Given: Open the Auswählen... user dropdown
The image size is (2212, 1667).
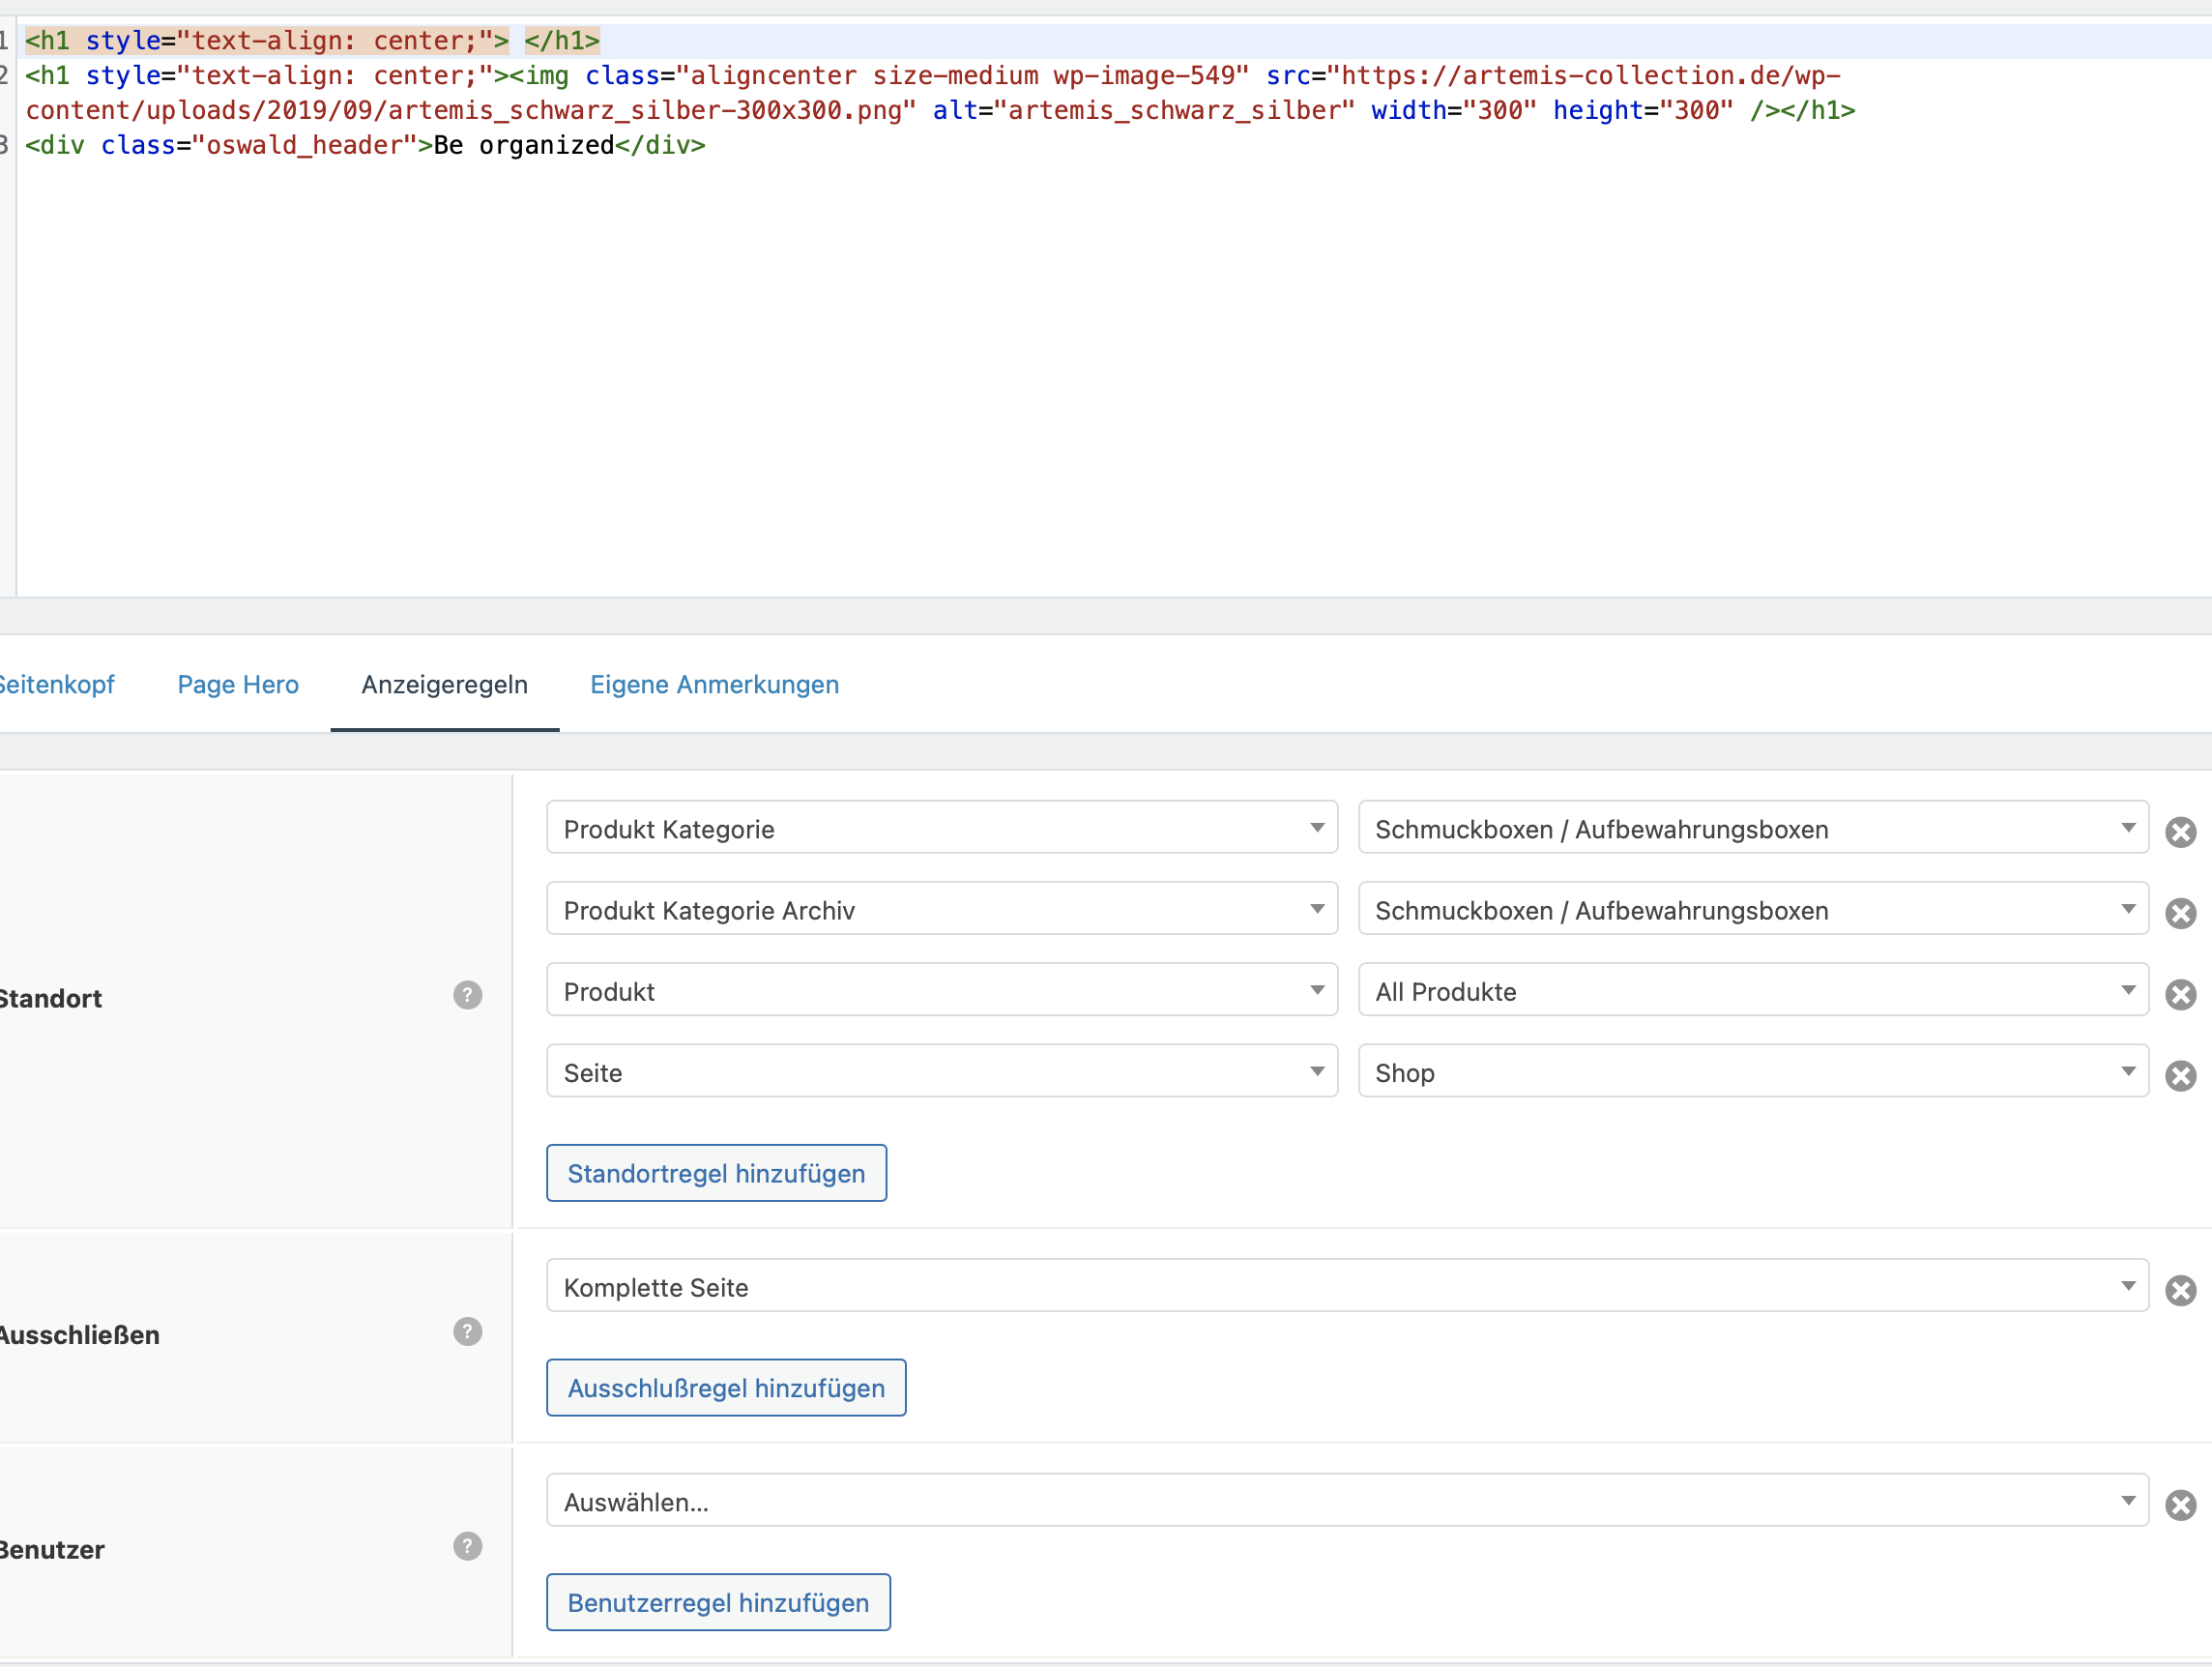Looking at the screenshot, I should pos(1347,1500).
